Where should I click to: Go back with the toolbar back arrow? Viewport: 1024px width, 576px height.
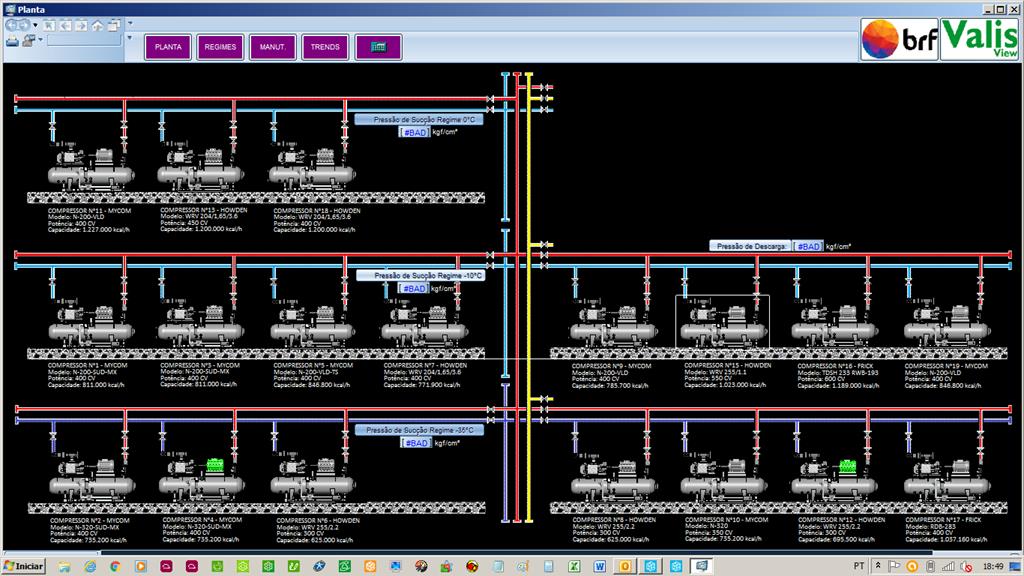12,25
